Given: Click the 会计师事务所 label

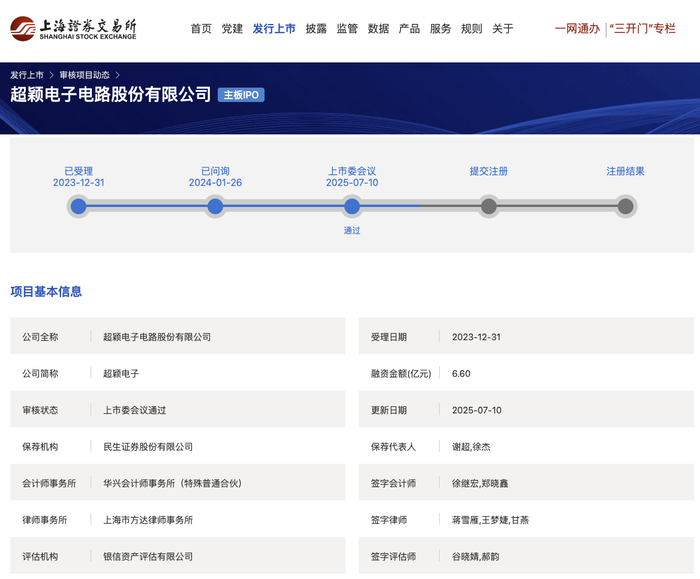Looking at the screenshot, I should tap(49, 483).
